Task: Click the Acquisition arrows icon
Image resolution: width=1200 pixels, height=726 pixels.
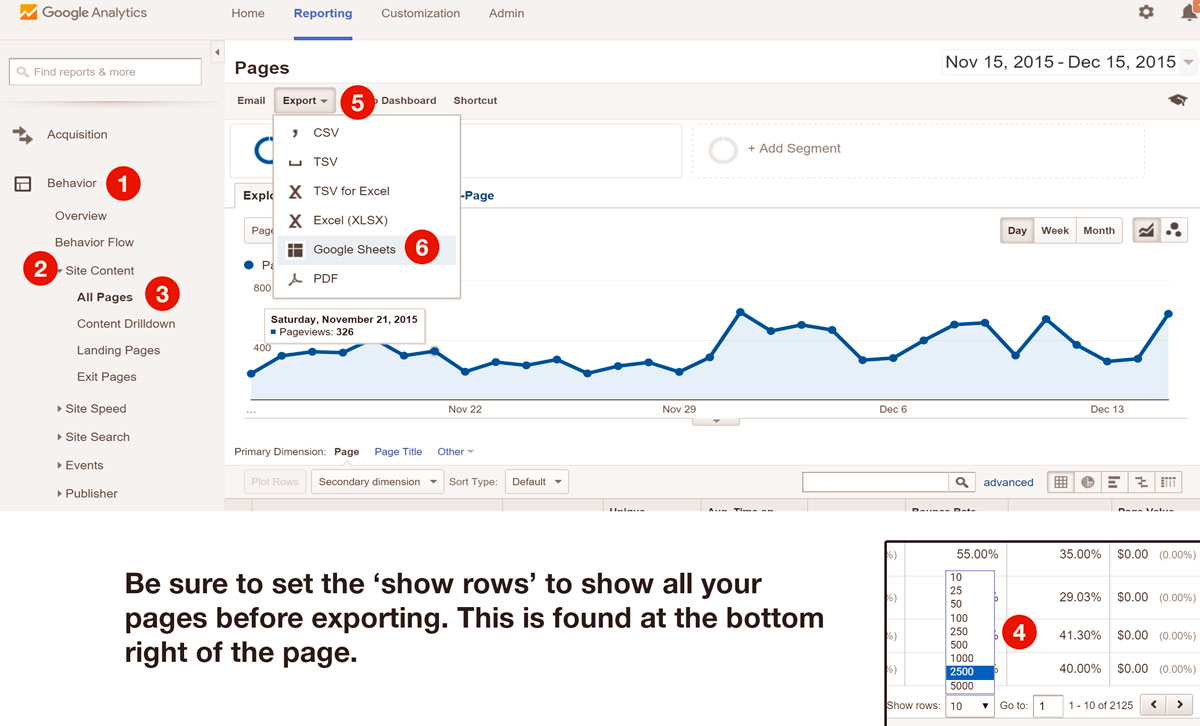Action: (22, 134)
